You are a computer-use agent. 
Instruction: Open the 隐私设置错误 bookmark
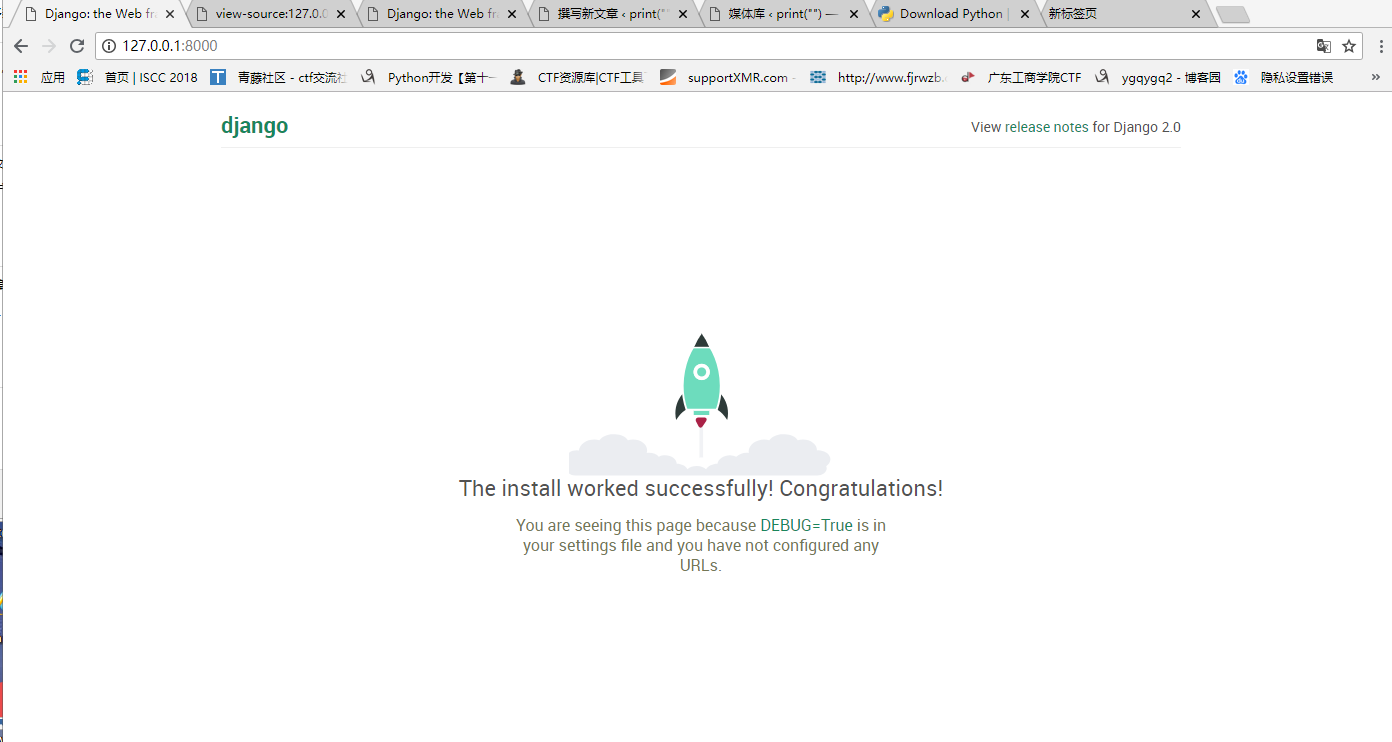(1284, 77)
